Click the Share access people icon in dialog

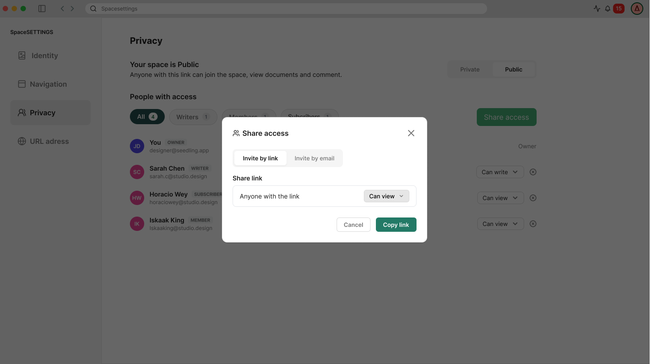[236, 133]
